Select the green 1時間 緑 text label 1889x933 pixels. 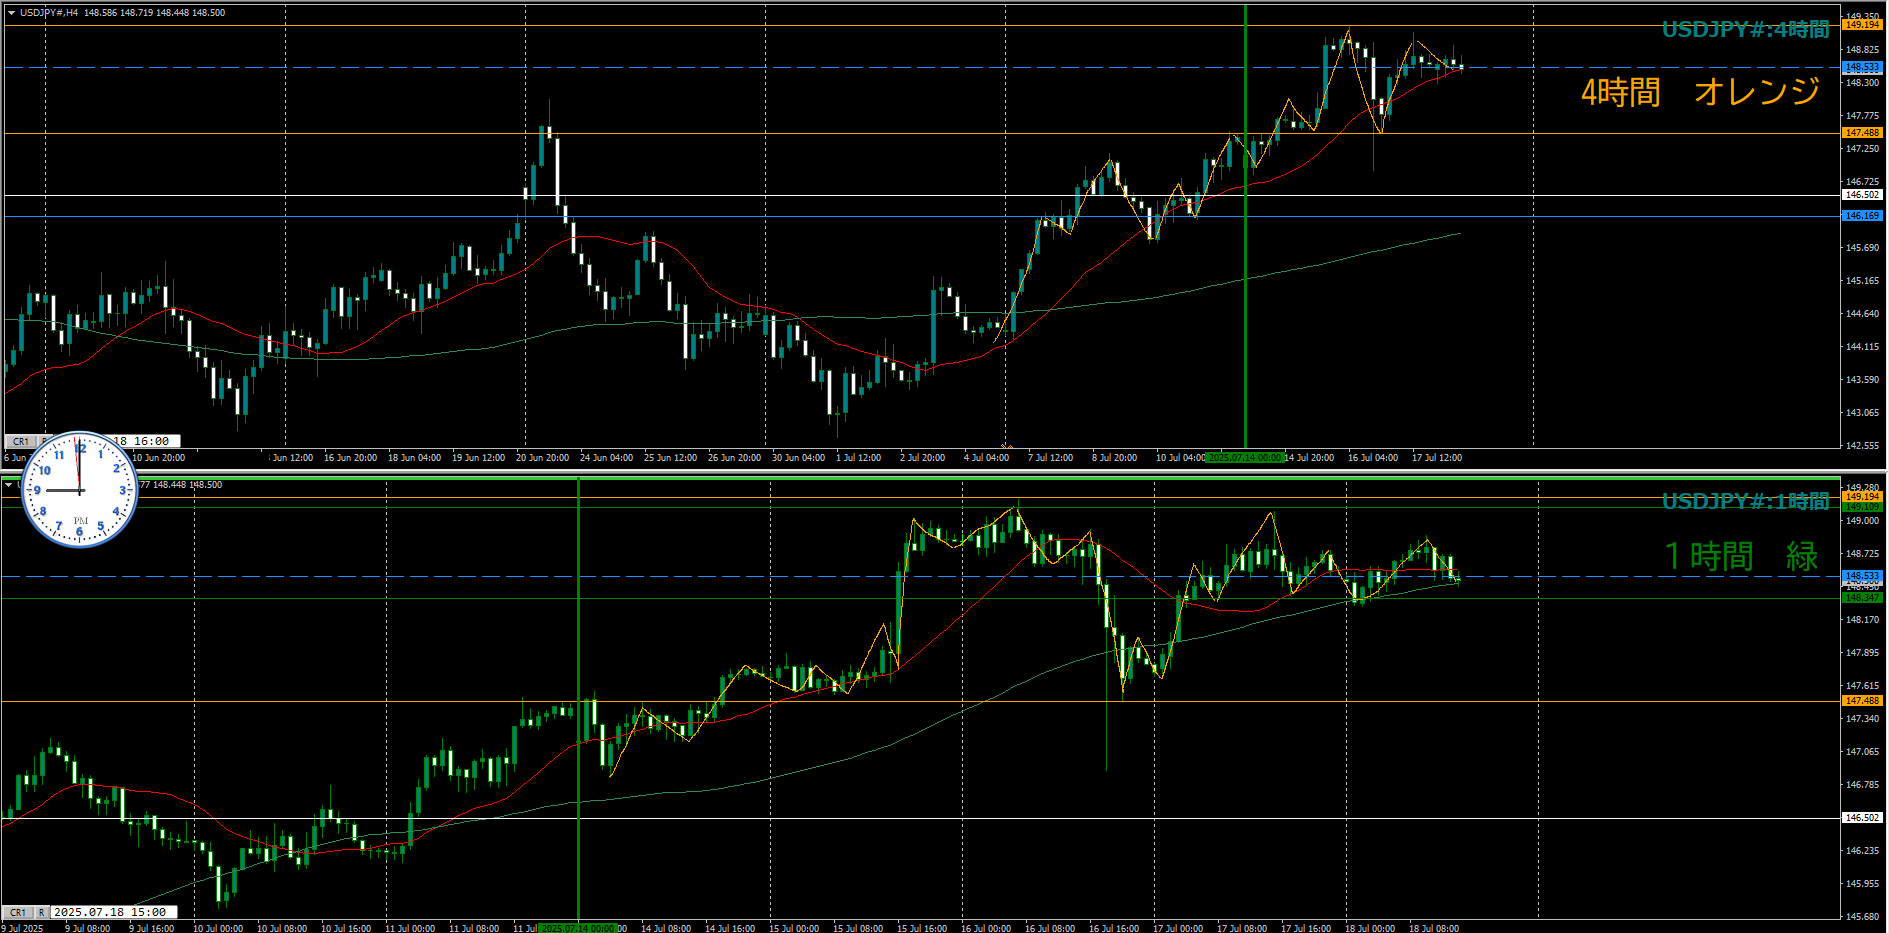point(1740,557)
